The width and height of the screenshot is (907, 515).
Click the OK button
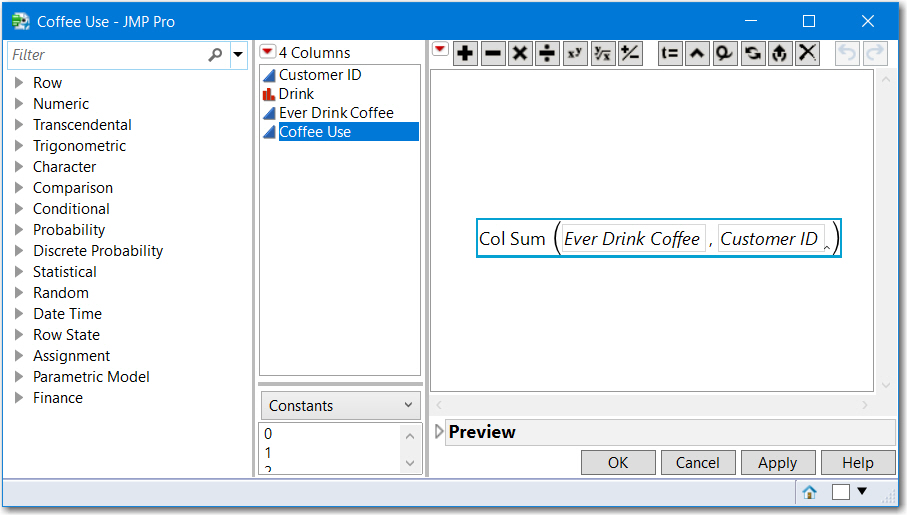(618, 463)
